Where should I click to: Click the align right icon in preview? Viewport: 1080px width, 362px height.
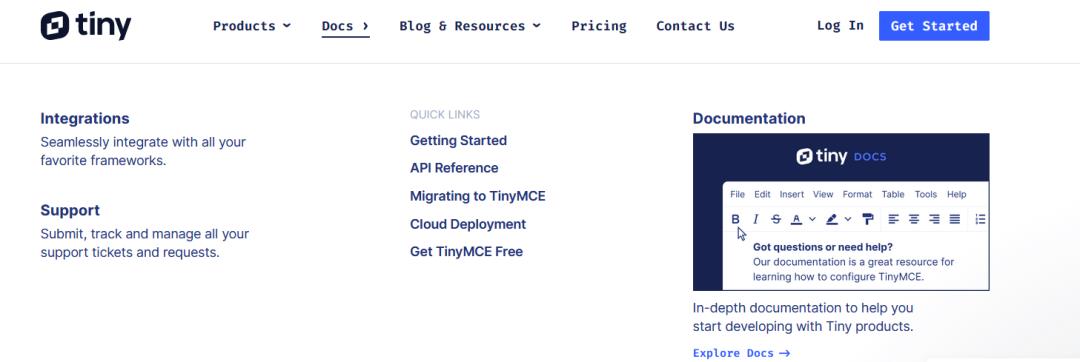coord(935,219)
